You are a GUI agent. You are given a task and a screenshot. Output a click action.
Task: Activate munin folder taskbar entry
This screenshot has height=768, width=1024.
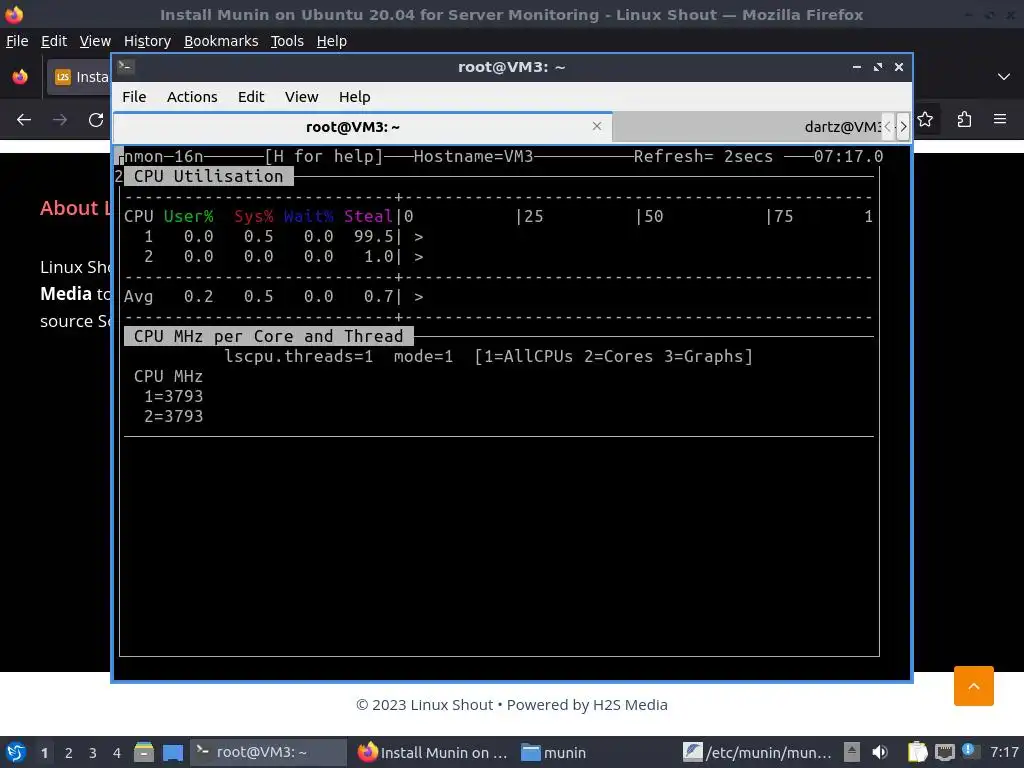click(554, 752)
